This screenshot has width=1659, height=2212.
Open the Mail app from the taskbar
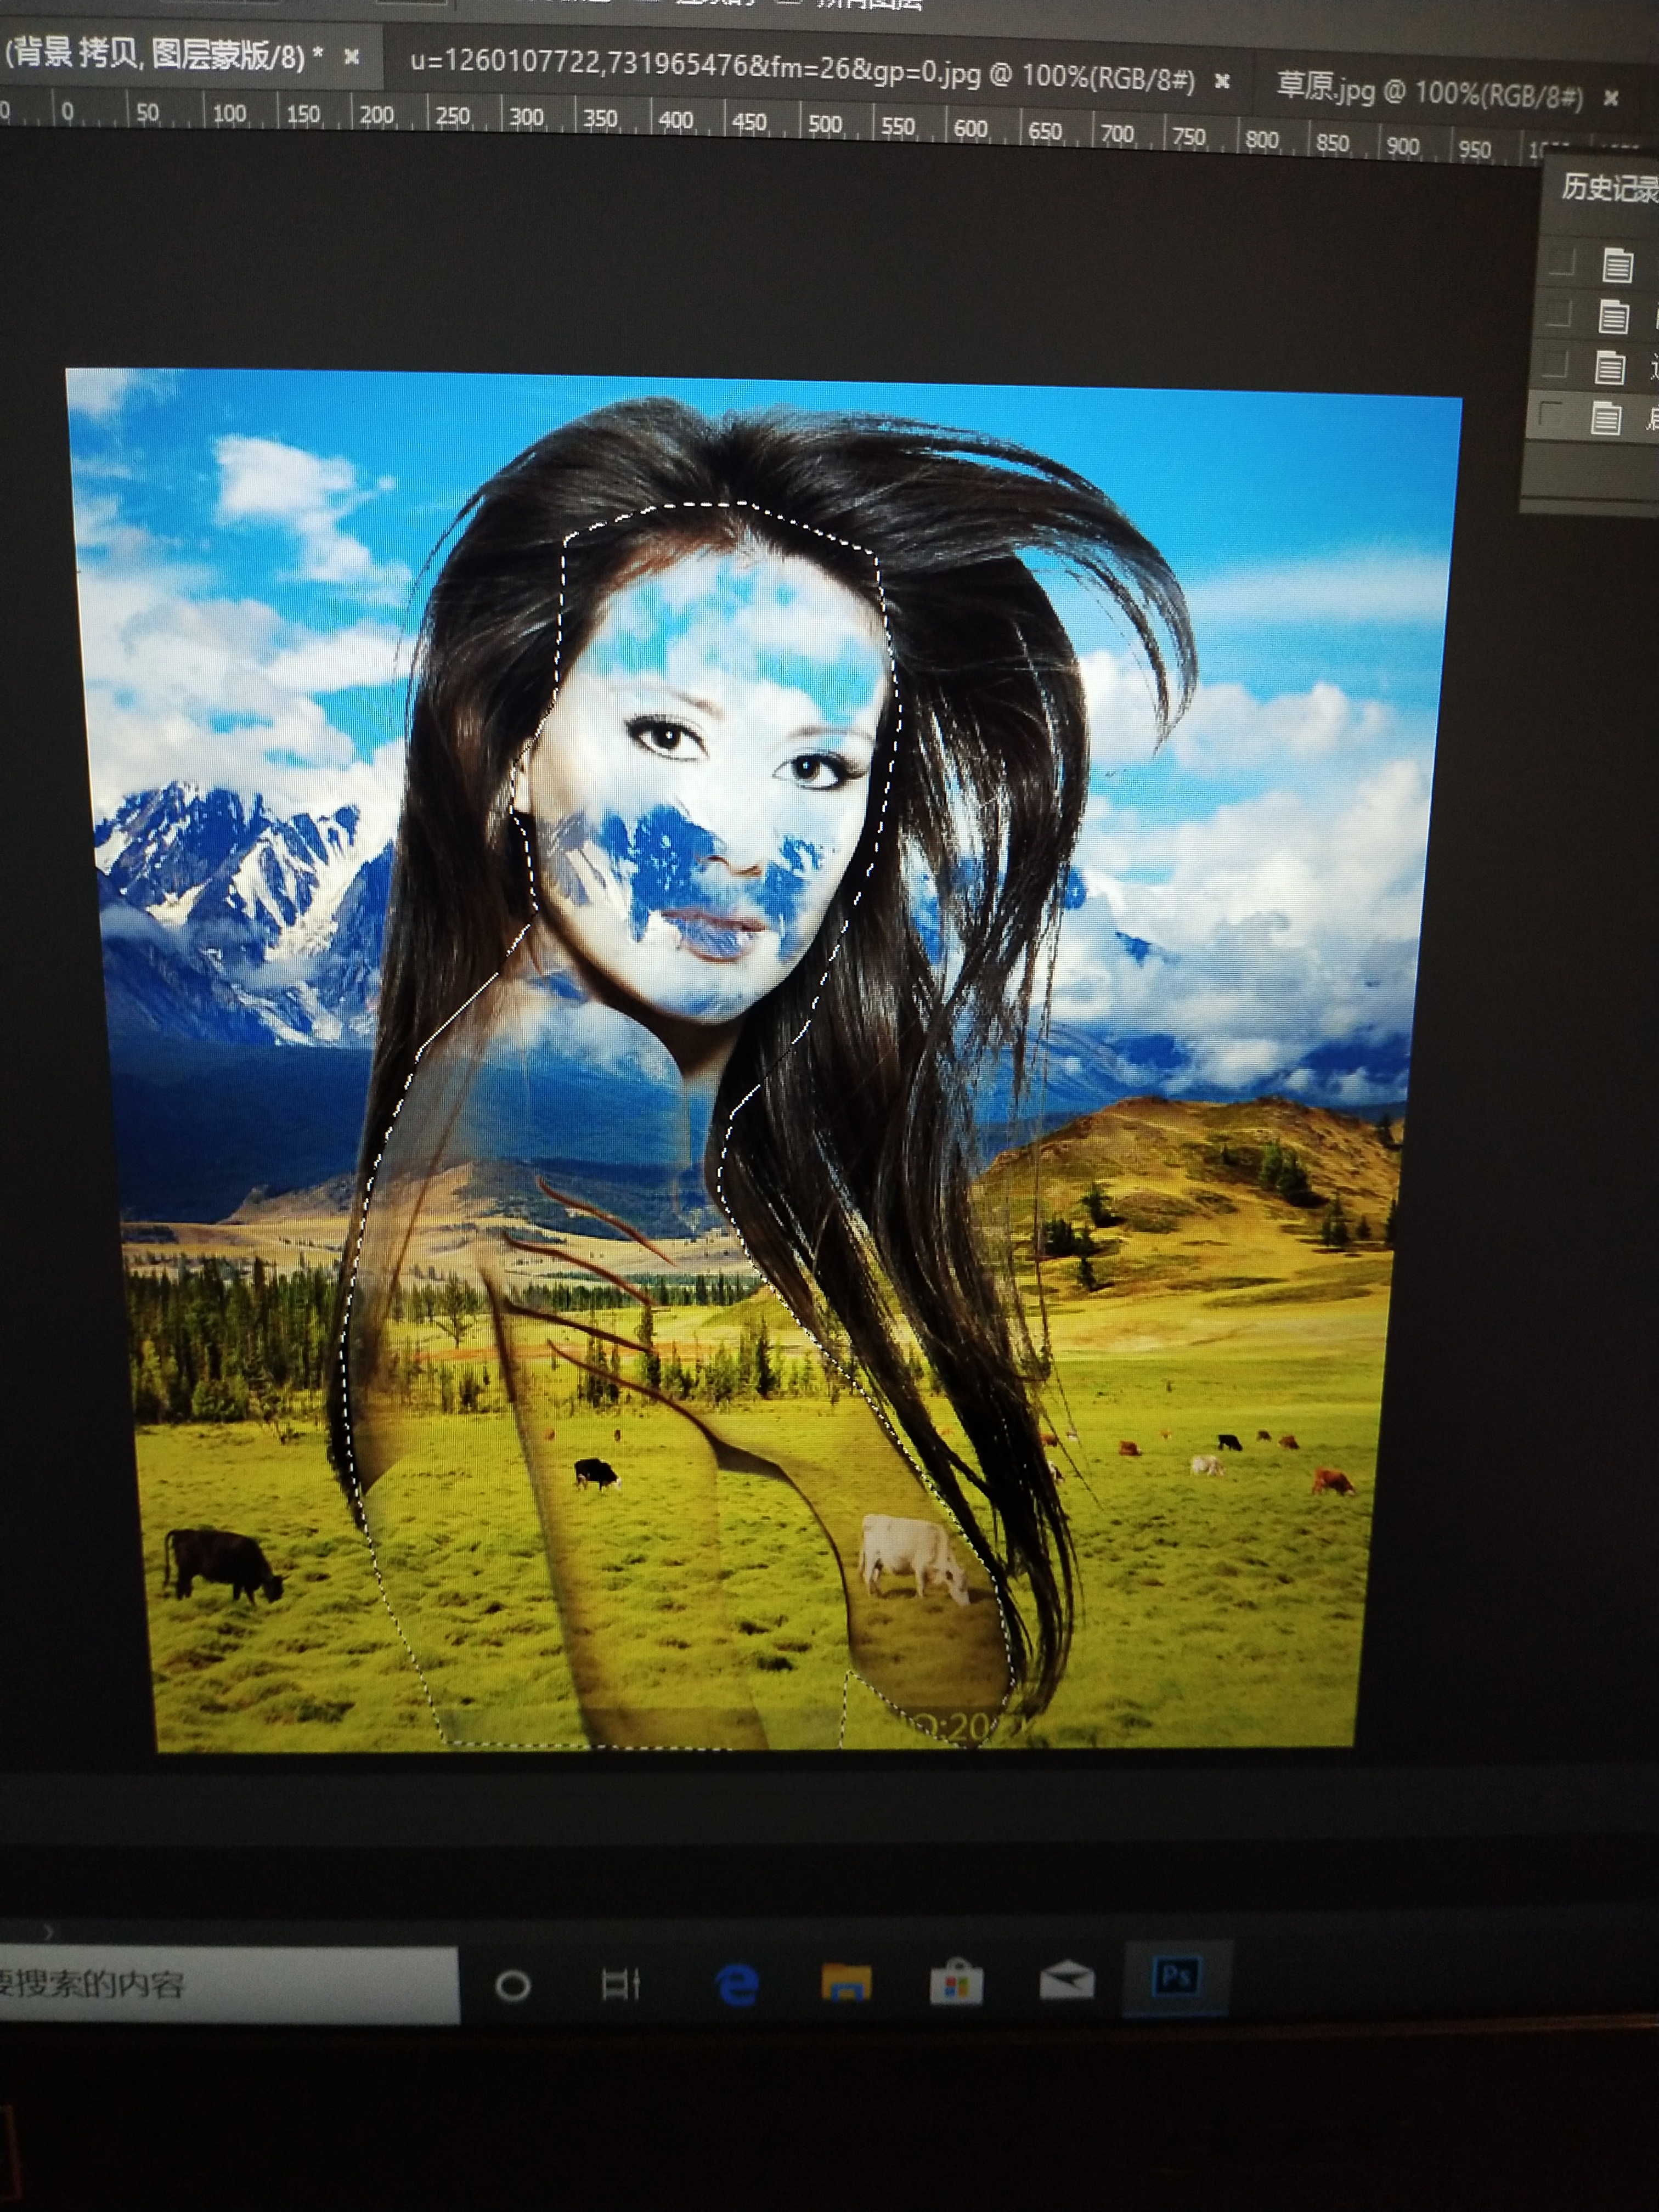[1066, 1980]
